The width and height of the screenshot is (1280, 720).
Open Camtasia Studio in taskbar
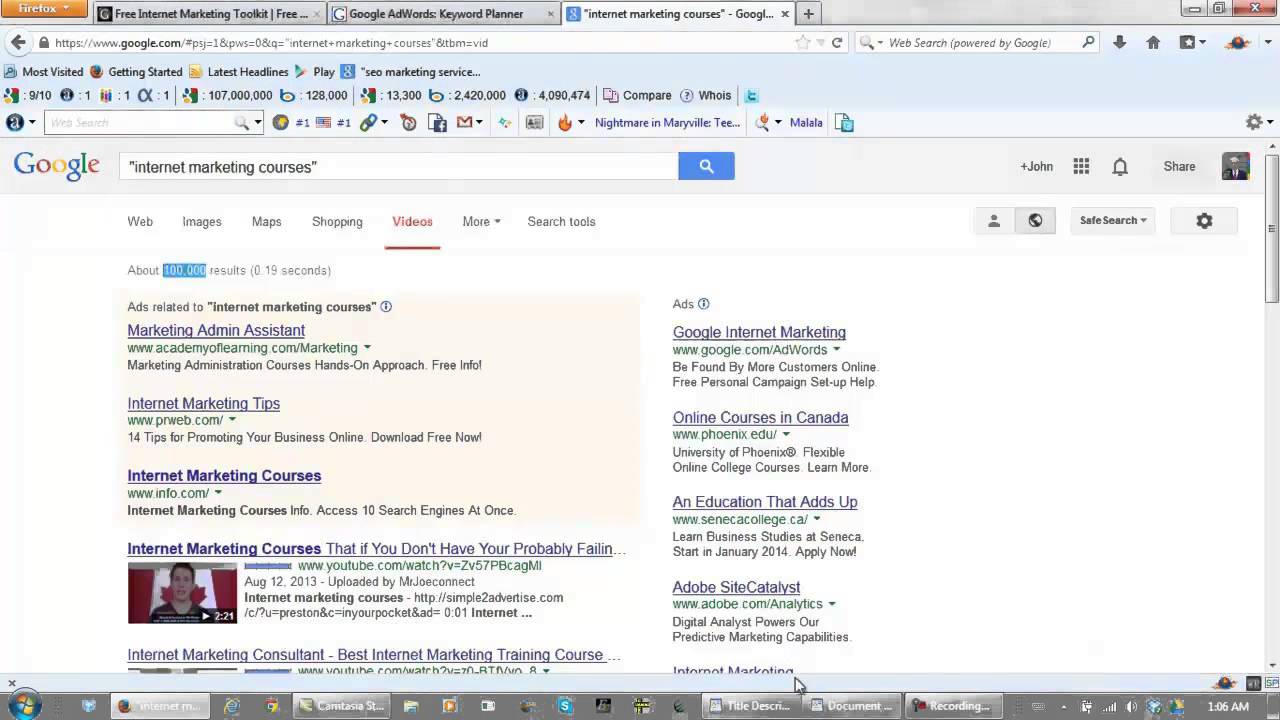coord(342,706)
